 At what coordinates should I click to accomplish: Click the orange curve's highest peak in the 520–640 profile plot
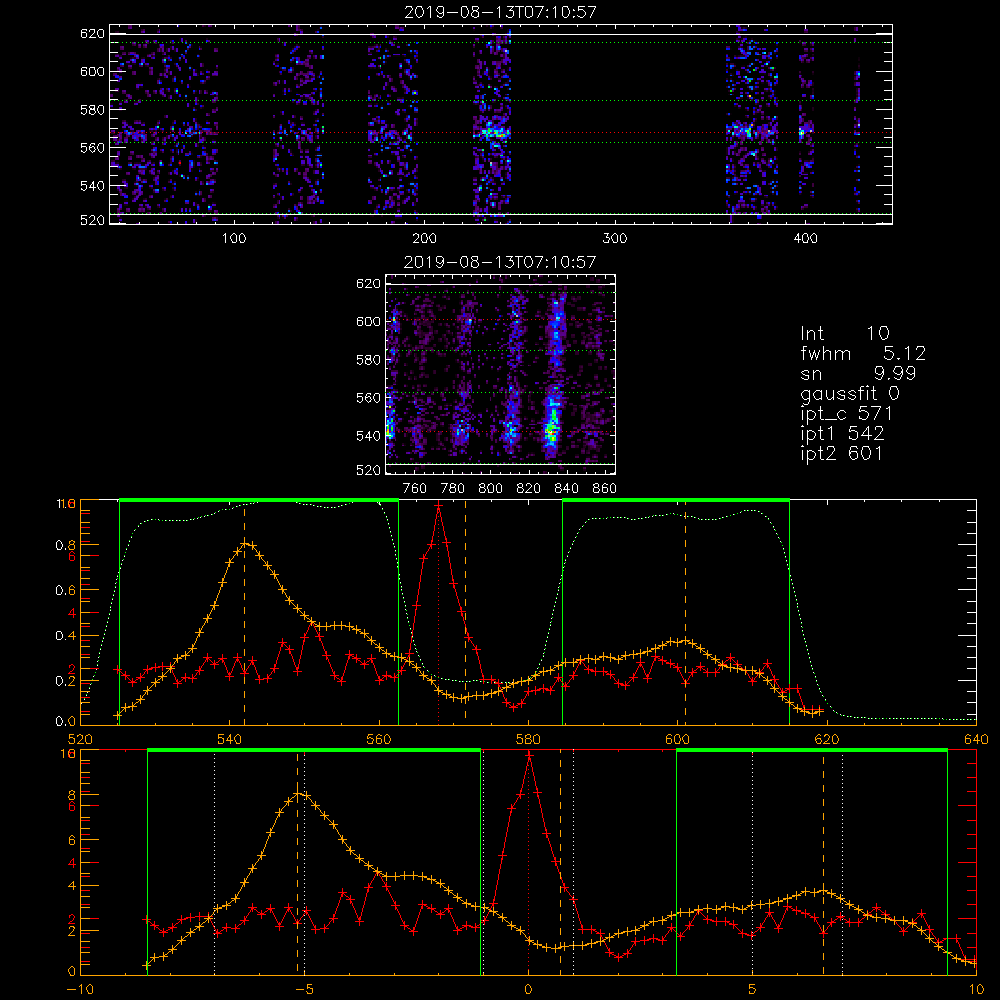tap(245, 543)
